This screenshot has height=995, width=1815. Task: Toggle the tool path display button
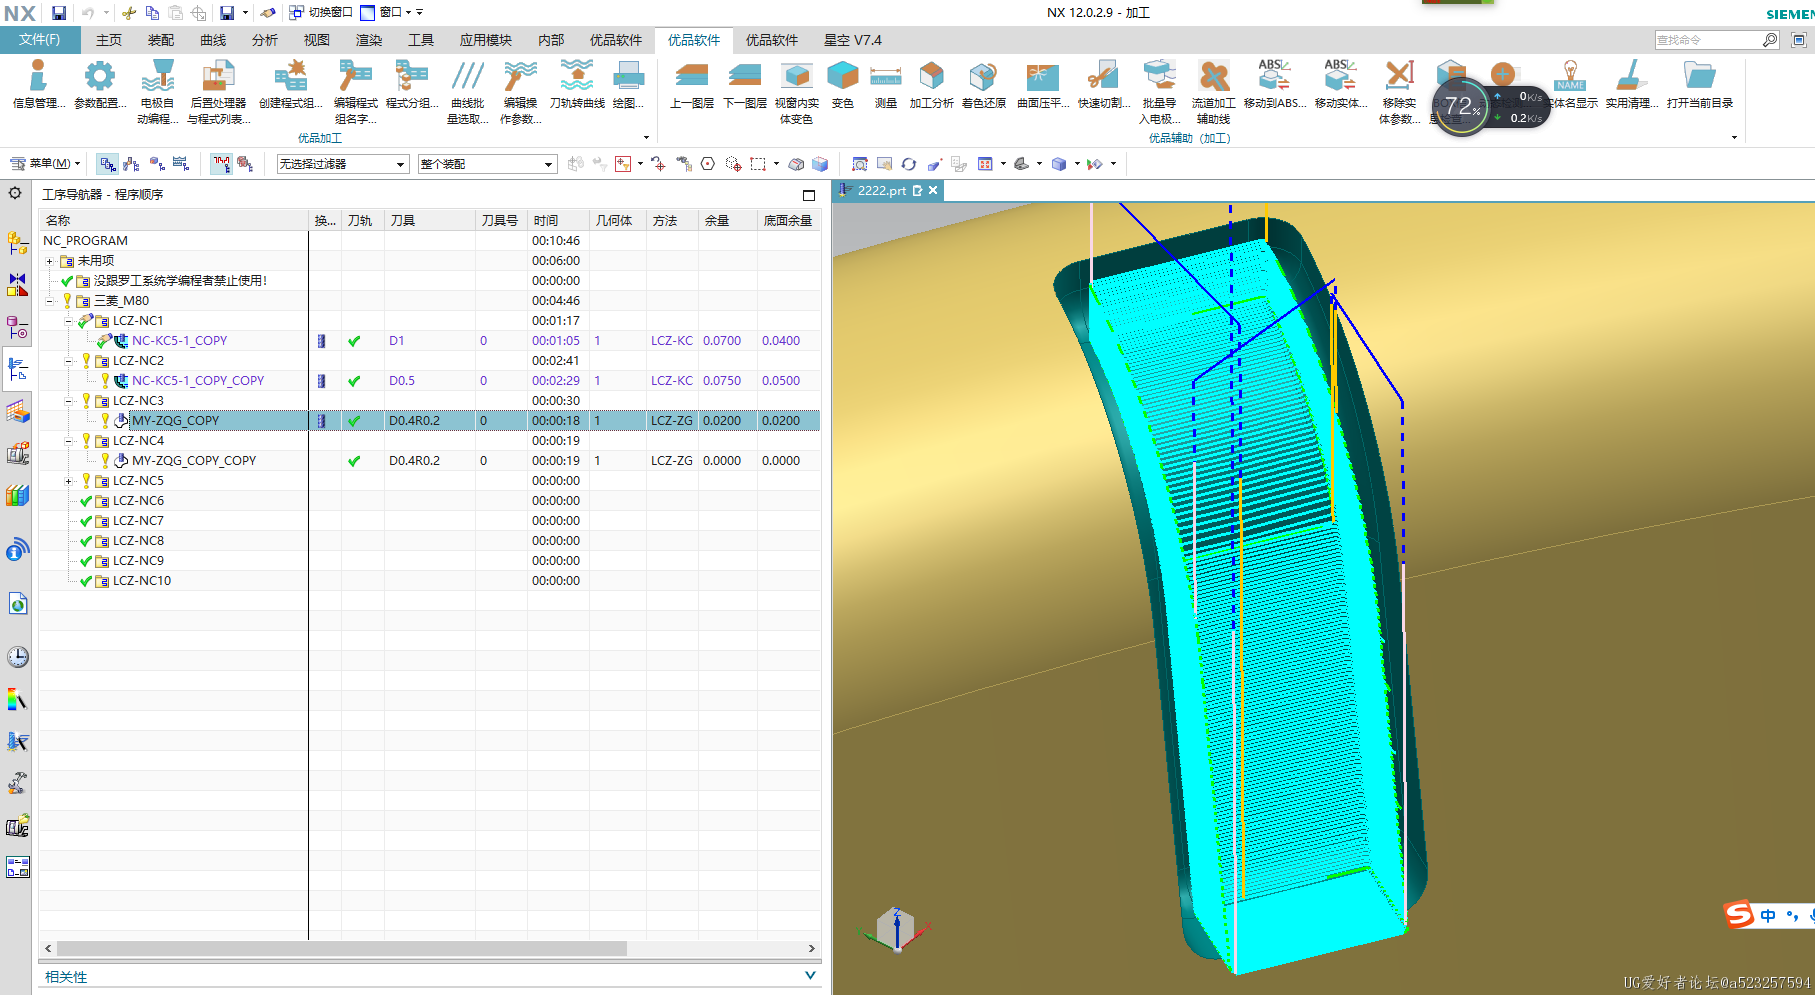coord(221,164)
